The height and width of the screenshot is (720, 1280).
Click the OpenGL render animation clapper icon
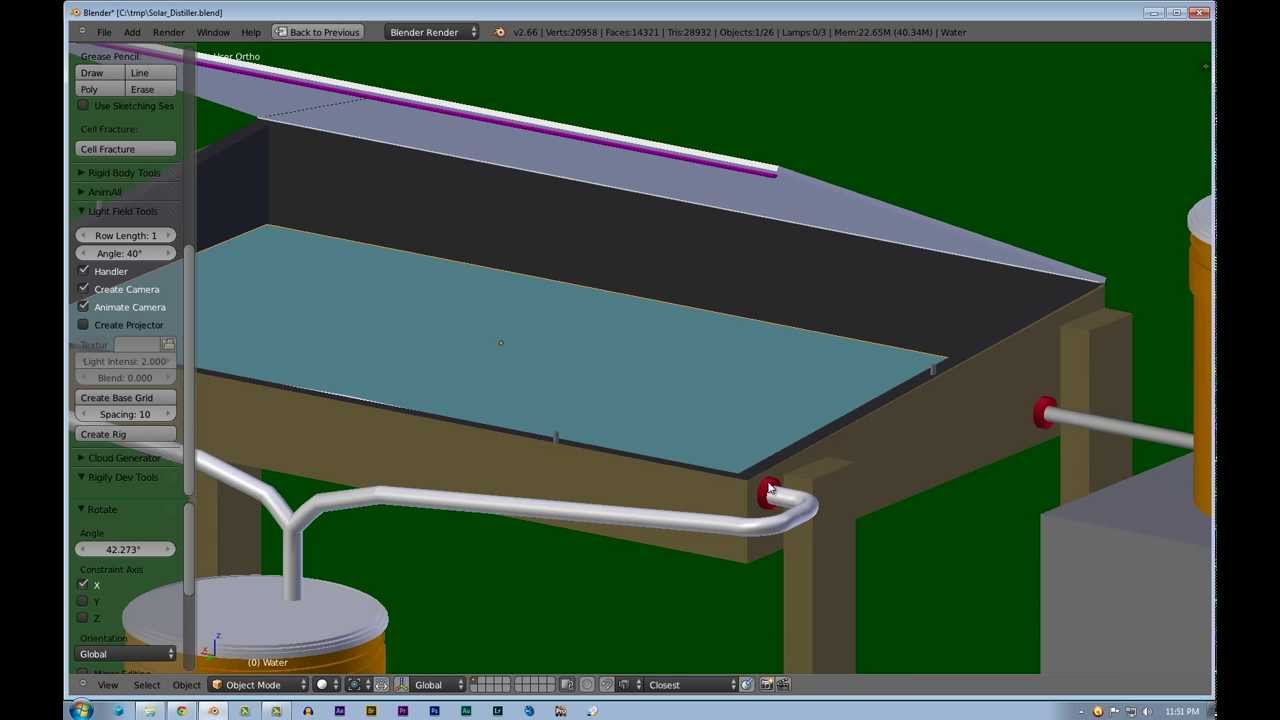click(x=783, y=685)
